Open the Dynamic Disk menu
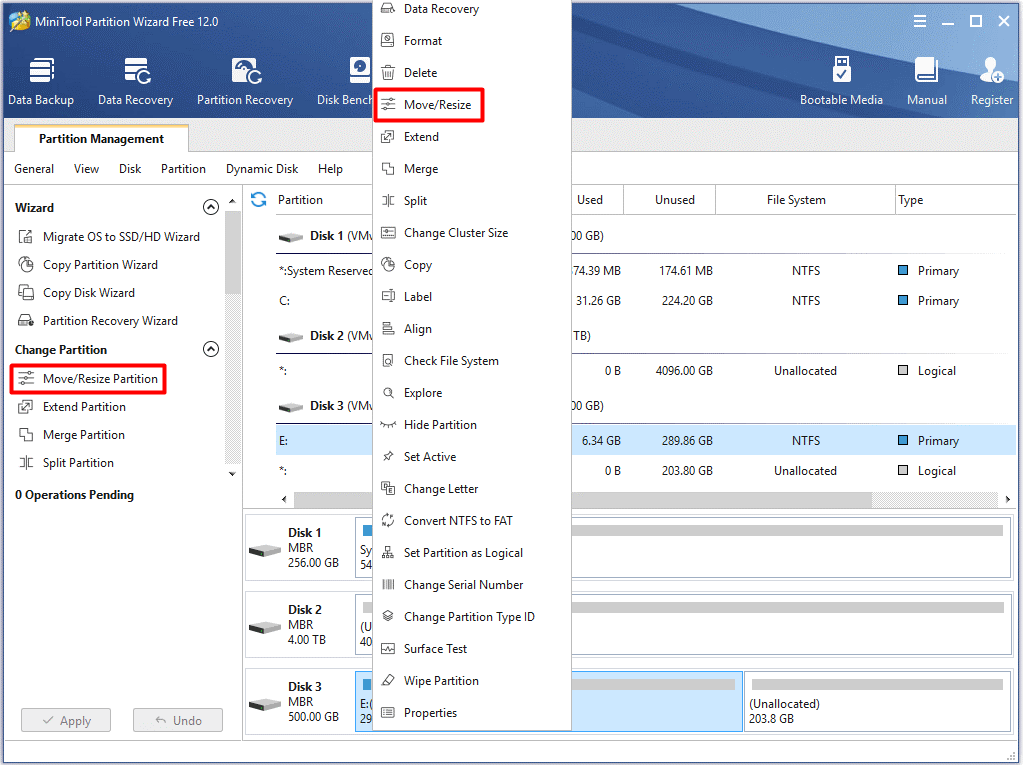Screen dimensions: 1026x765 coord(261,168)
